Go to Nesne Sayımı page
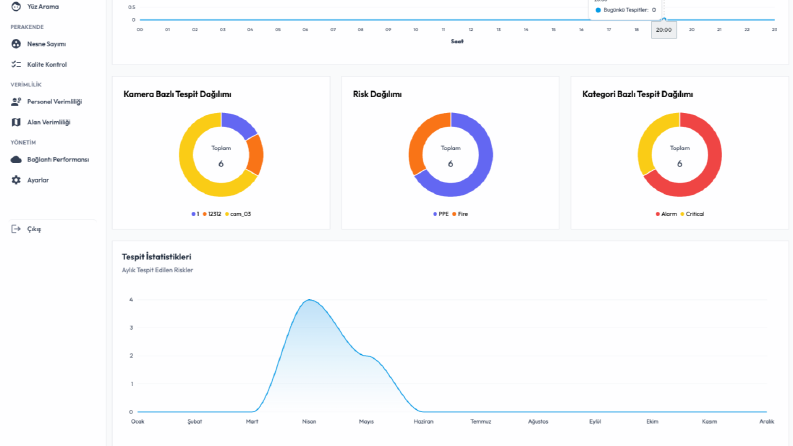 47,44
